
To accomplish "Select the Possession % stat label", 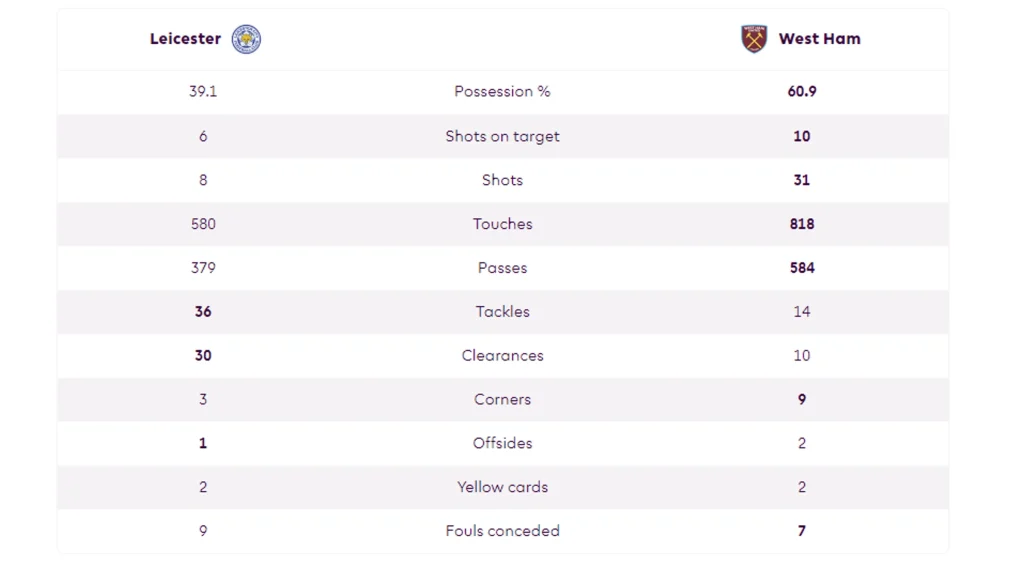I will [502, 91].
